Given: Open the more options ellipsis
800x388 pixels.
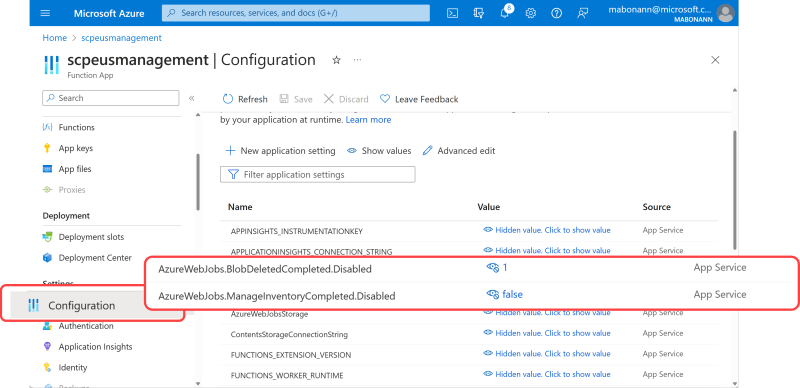Looking at the screenshot, I should coord(357,60).
